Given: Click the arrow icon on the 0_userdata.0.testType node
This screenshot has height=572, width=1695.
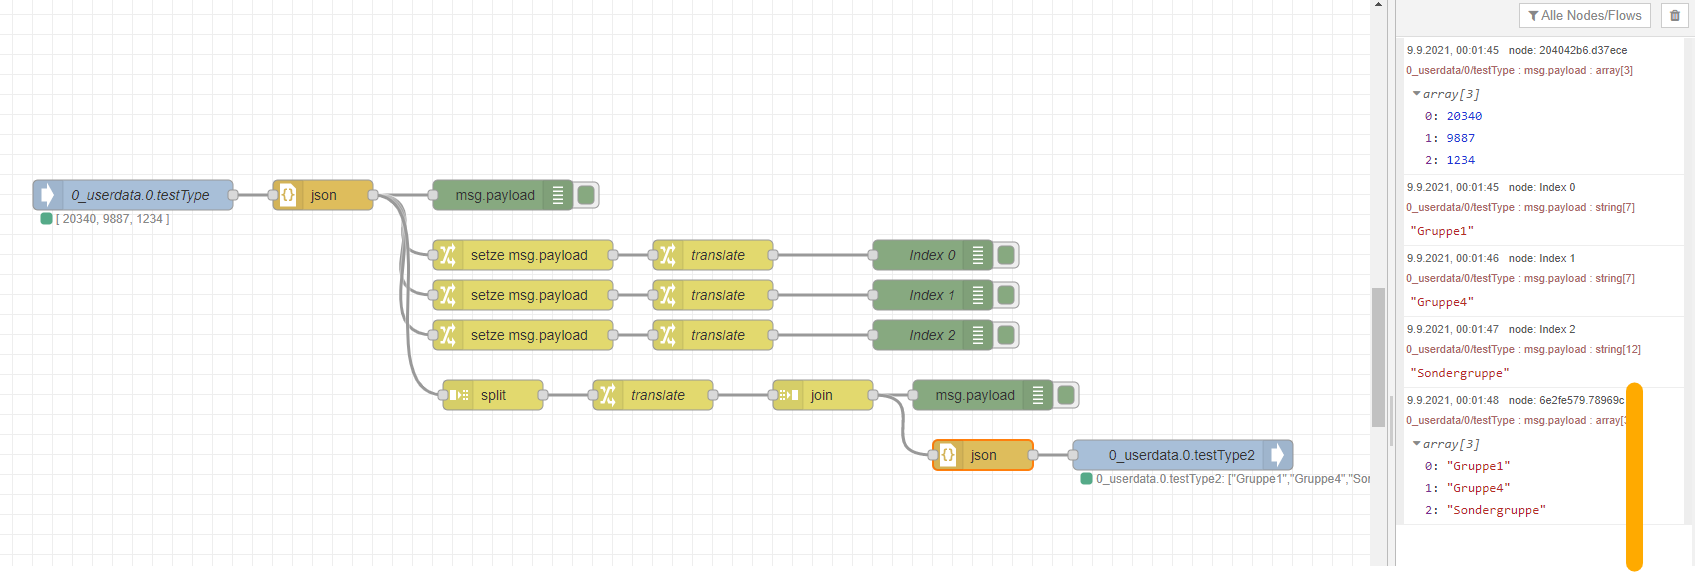Looking at the screenshot, I should tap(48, 195).
